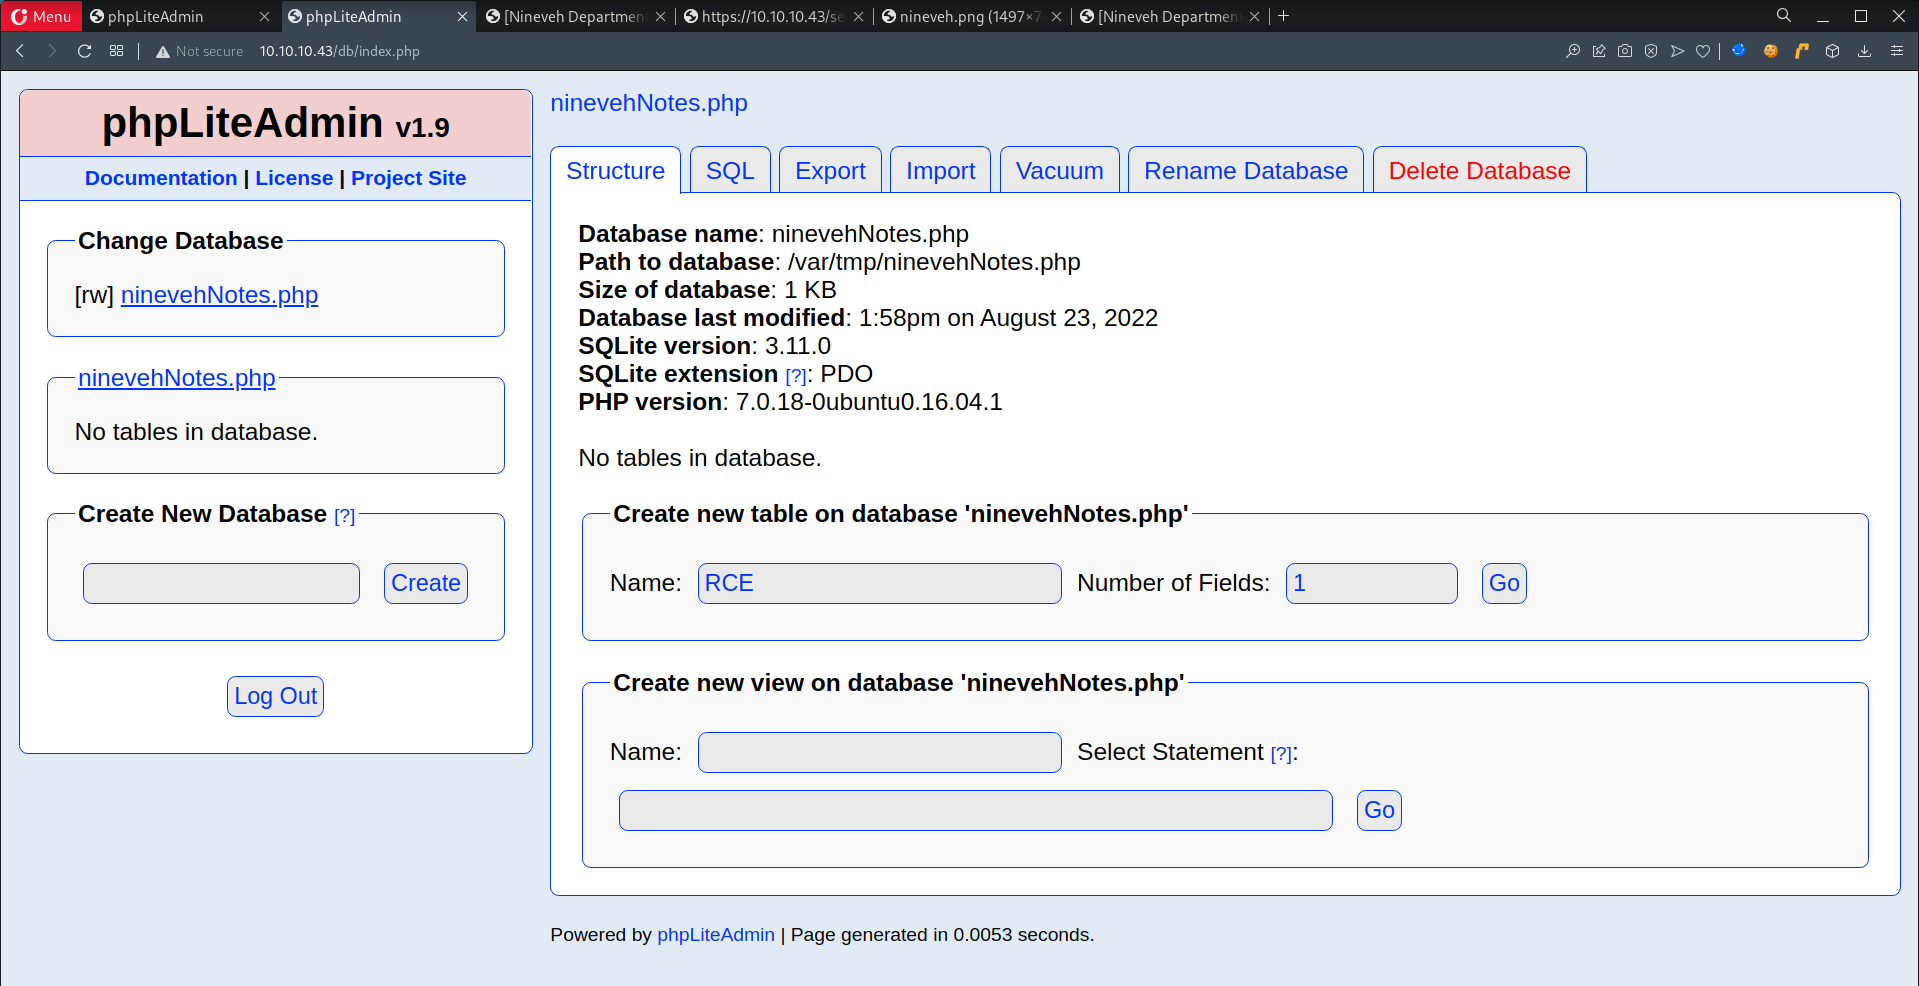
Task: Open the extensions cube icon
Action: (x=1833, y=51)
